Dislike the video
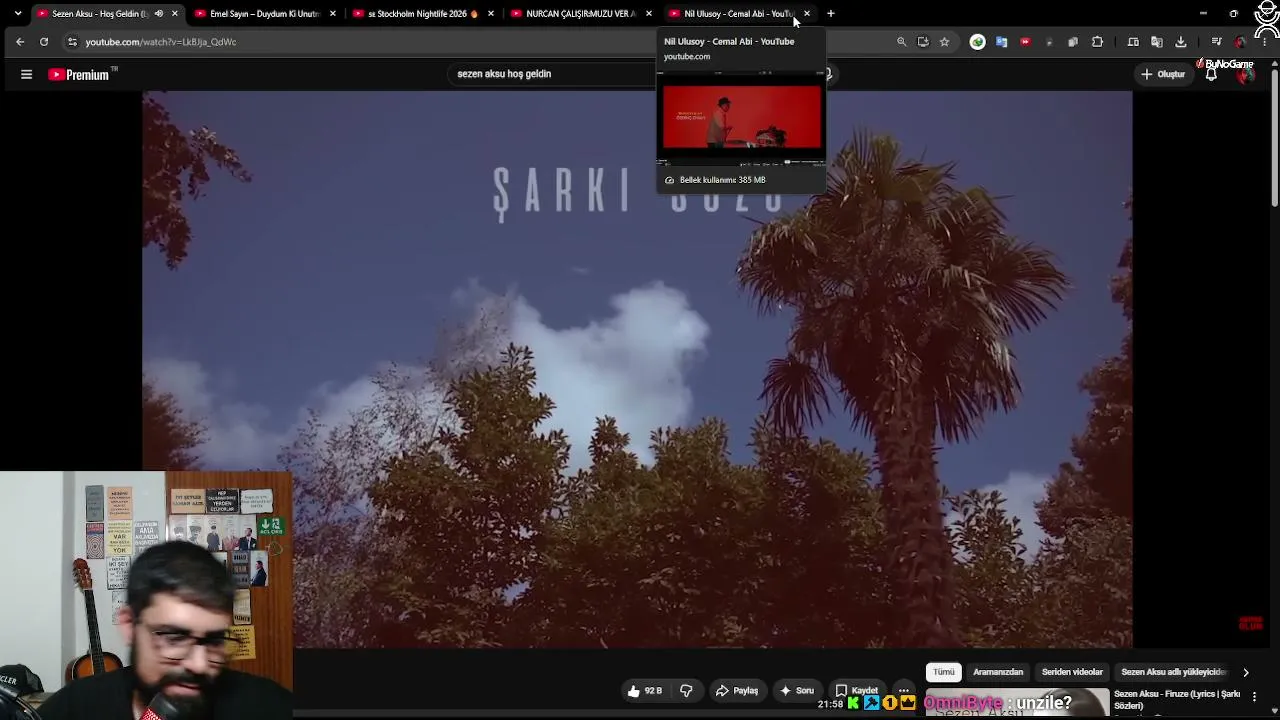This screenshot has height=720, width=1280. tap(686, 691)
